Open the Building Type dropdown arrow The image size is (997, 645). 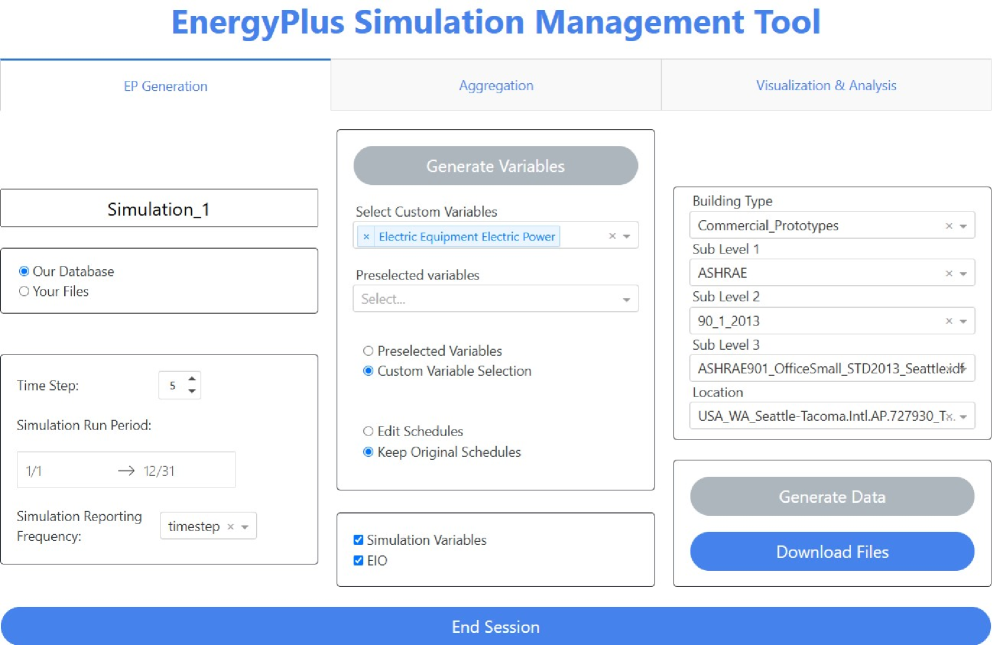click(x=963, y=226)
